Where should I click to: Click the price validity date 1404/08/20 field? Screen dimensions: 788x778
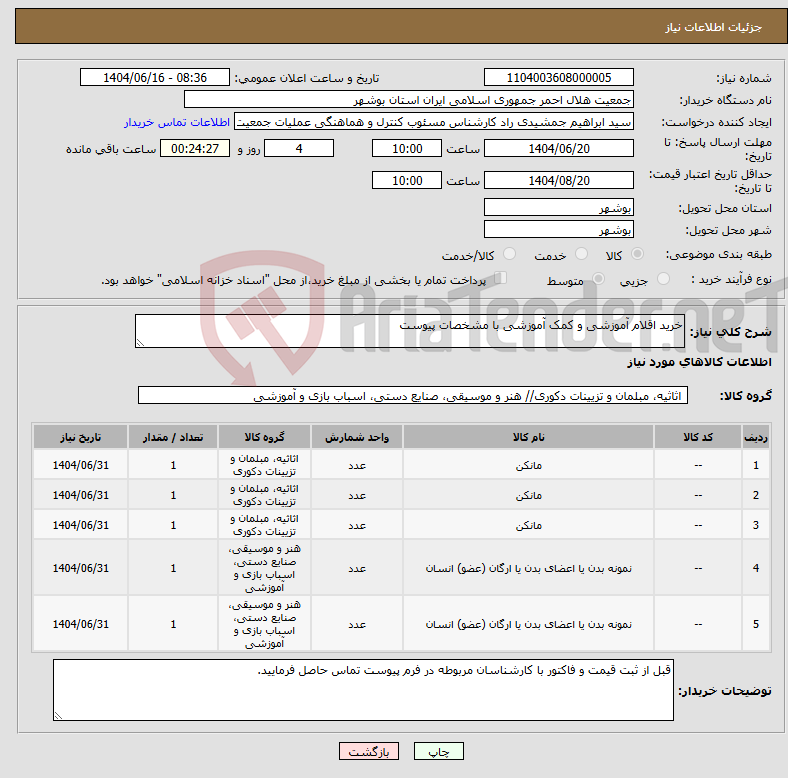click(x=558, y=180)
